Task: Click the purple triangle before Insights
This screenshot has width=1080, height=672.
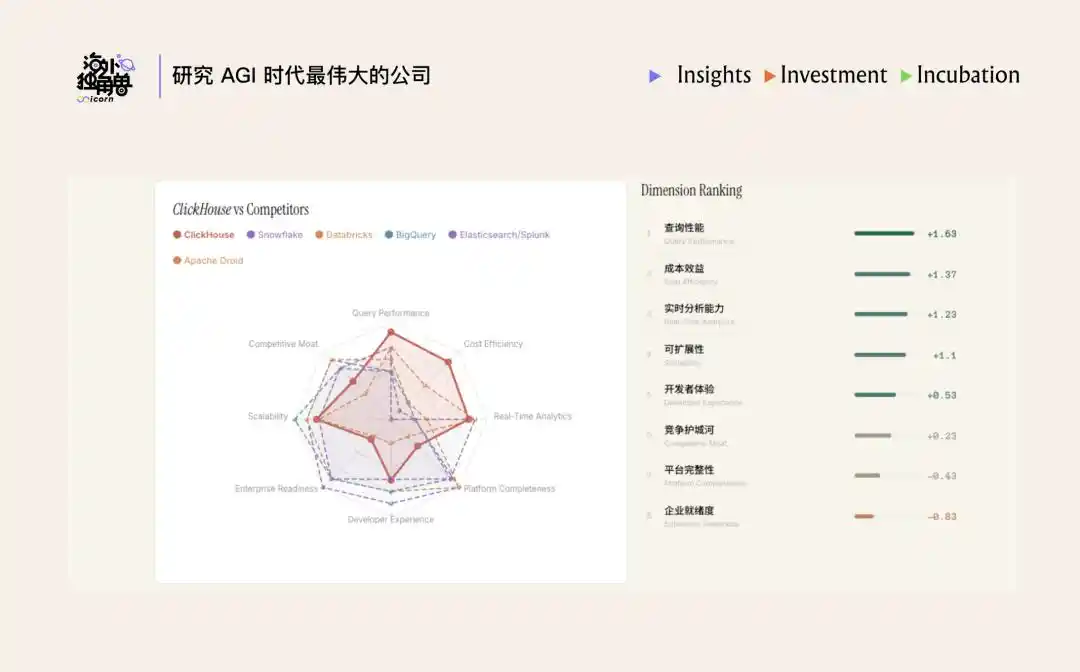Action: (x=655, y=76)
